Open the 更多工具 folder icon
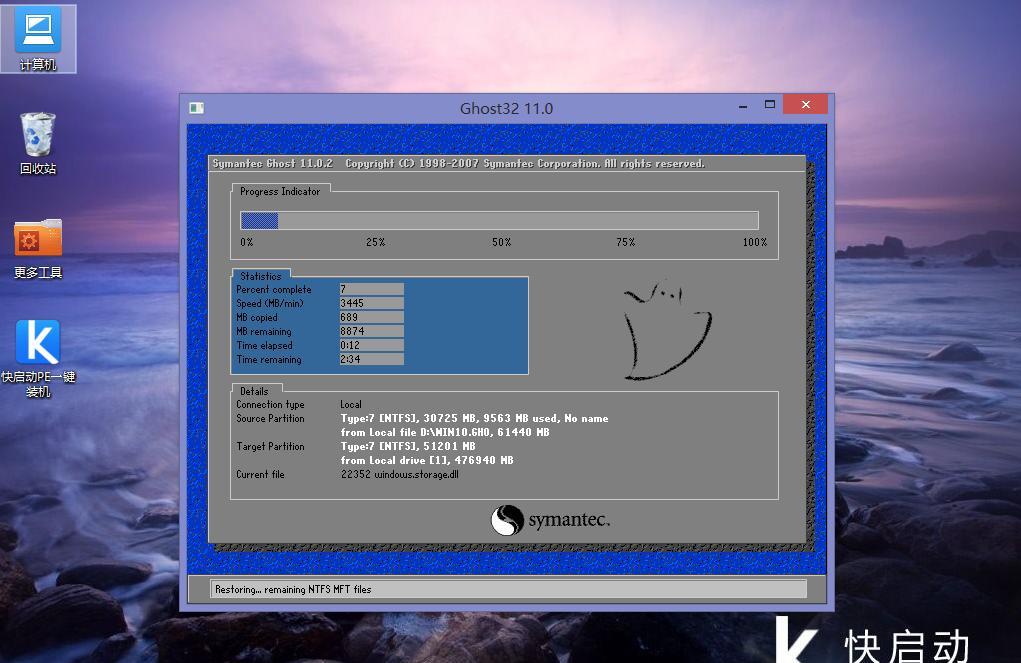Screen dimensions: 1021x663 (38, 249)
